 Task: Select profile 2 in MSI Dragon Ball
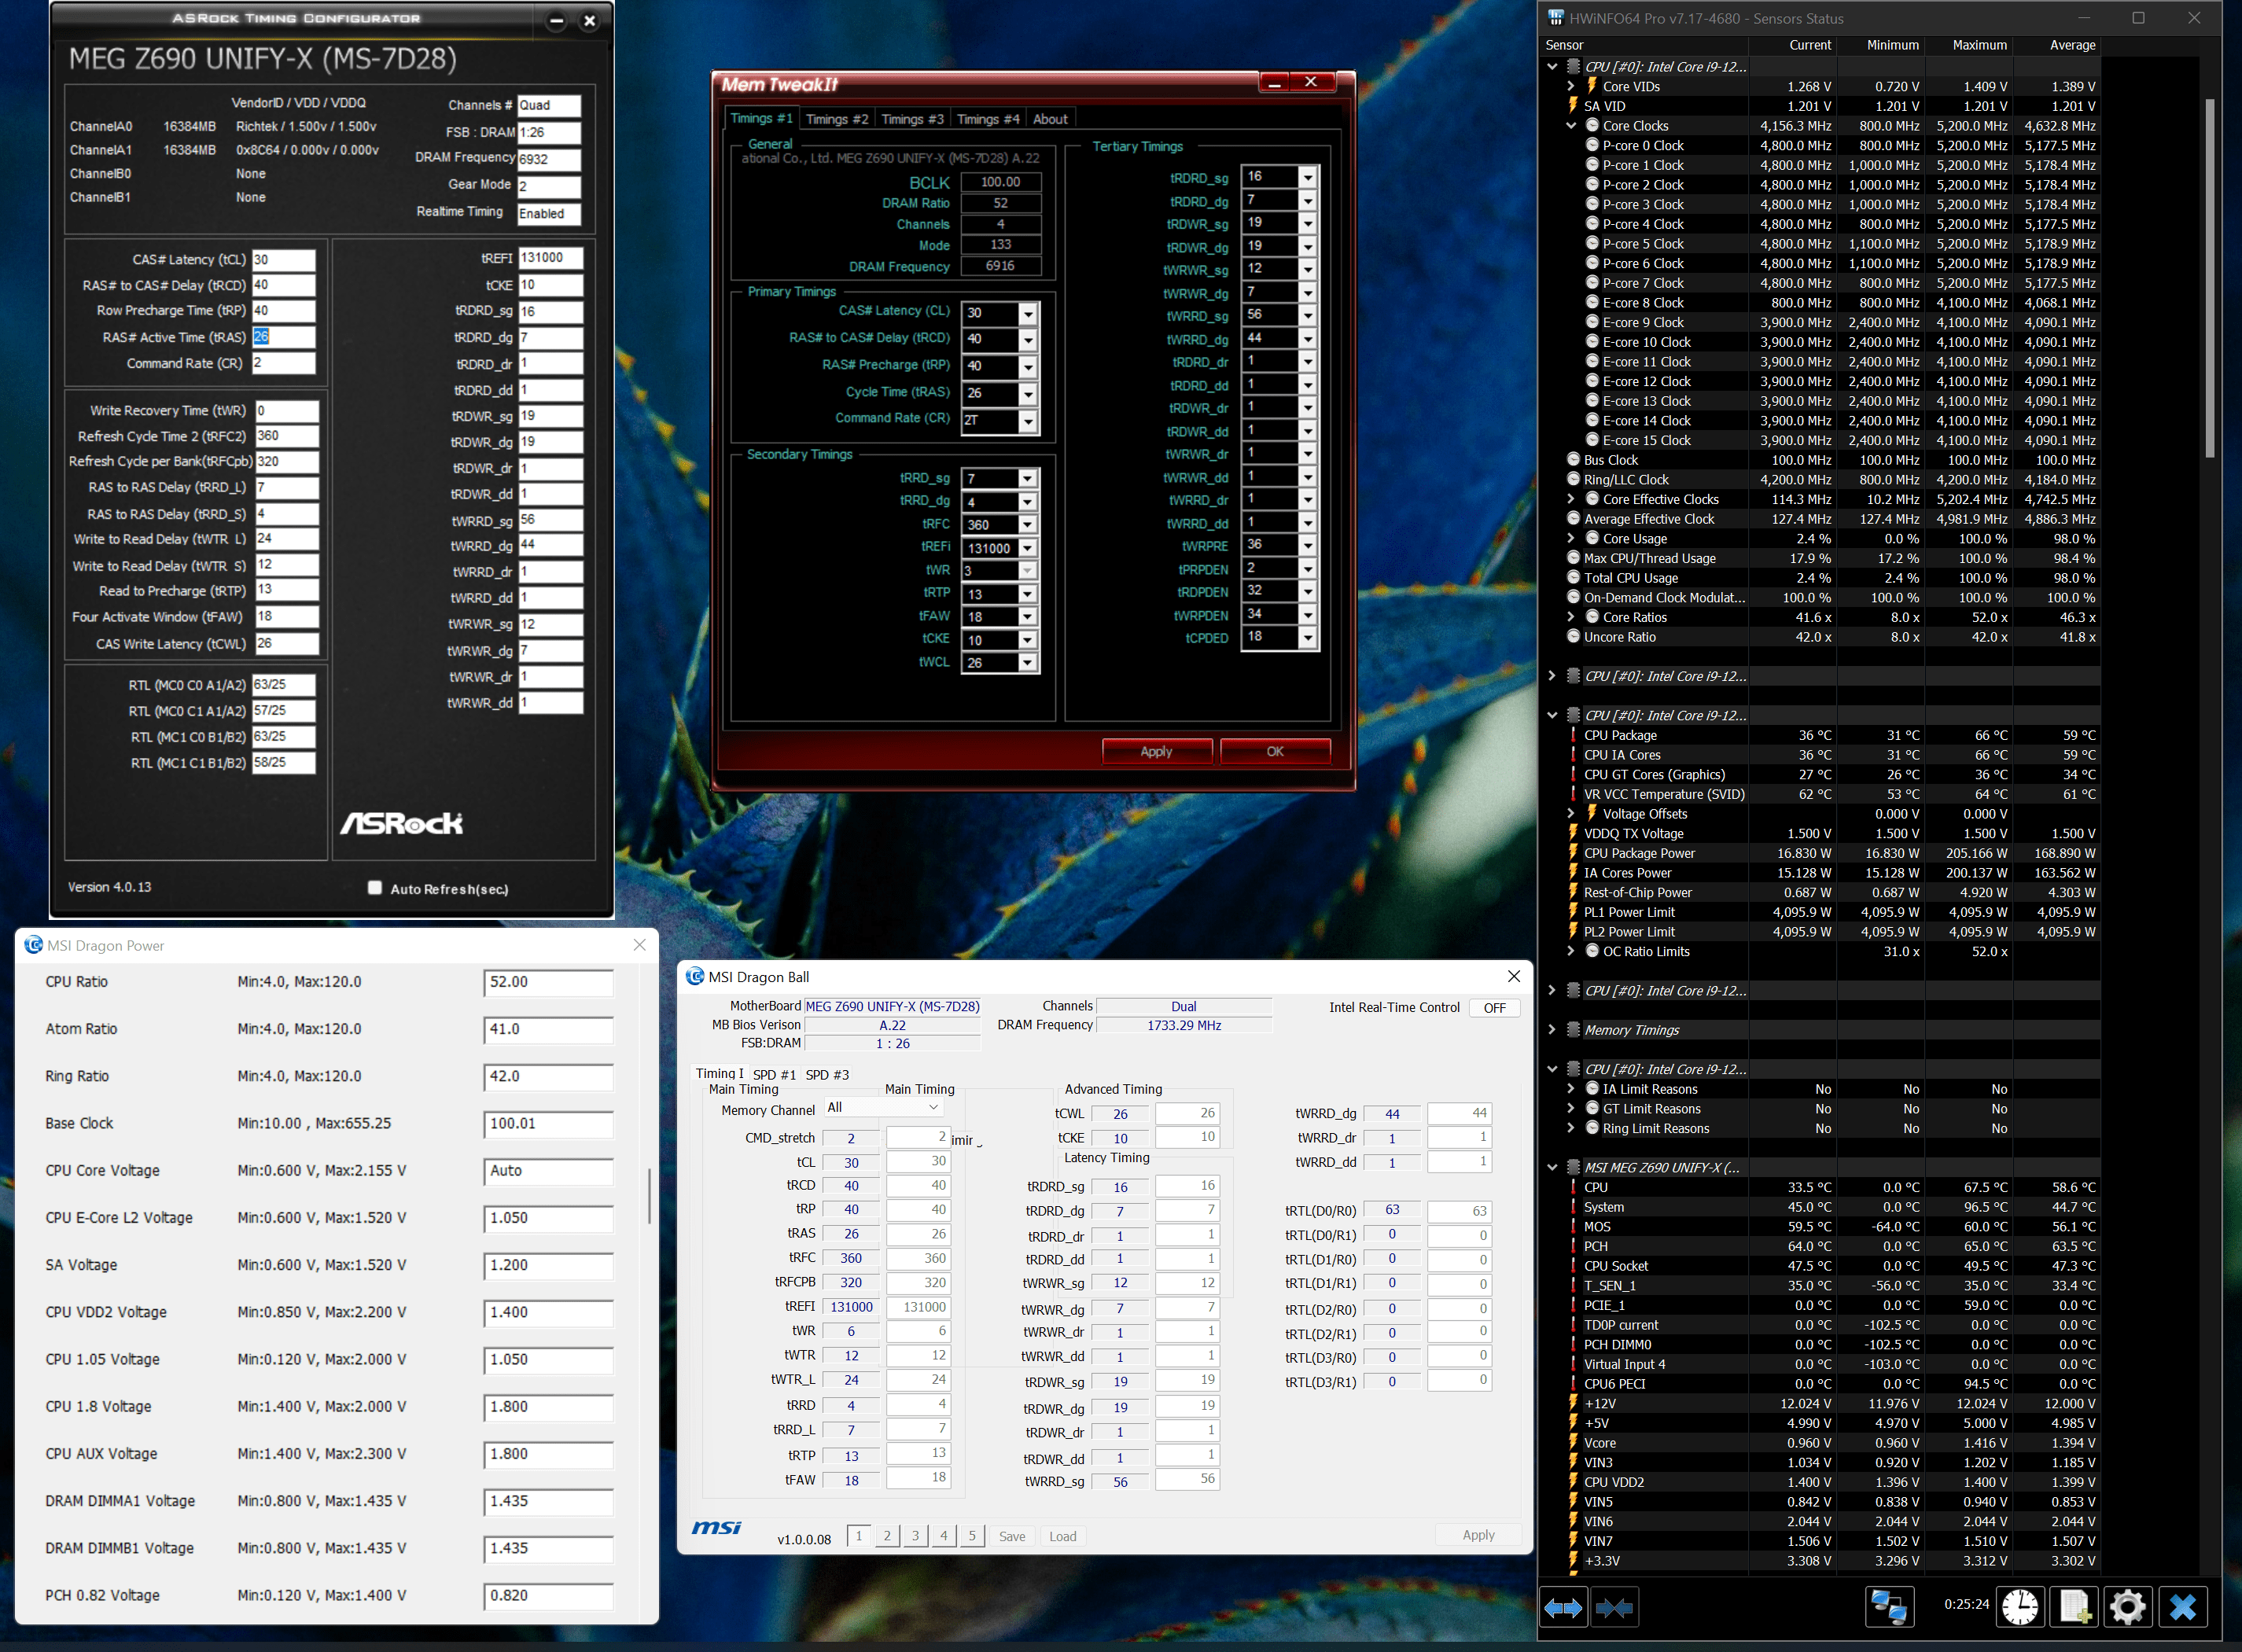(x=887, y=1536)
